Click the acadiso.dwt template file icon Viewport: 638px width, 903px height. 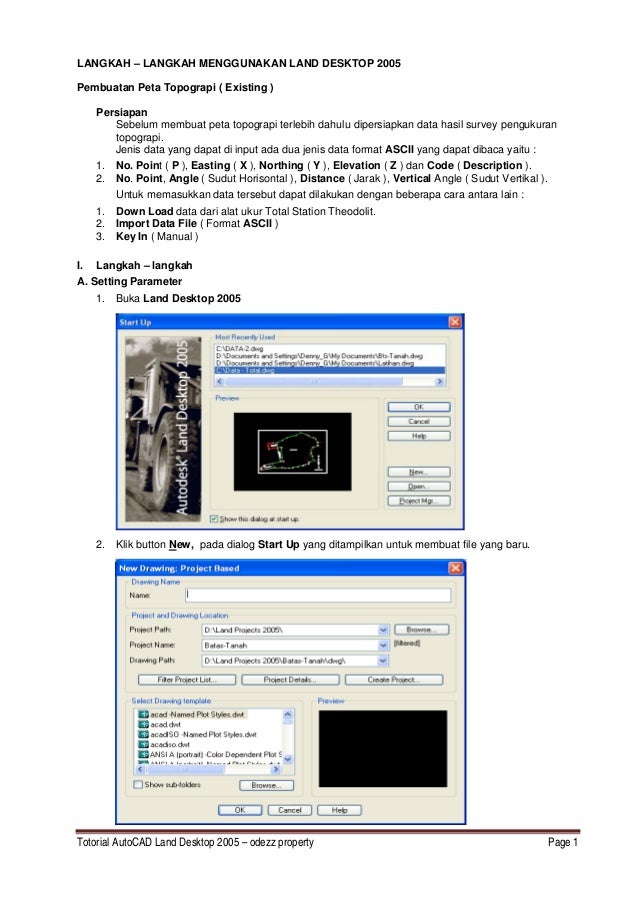tap(143, 744)
